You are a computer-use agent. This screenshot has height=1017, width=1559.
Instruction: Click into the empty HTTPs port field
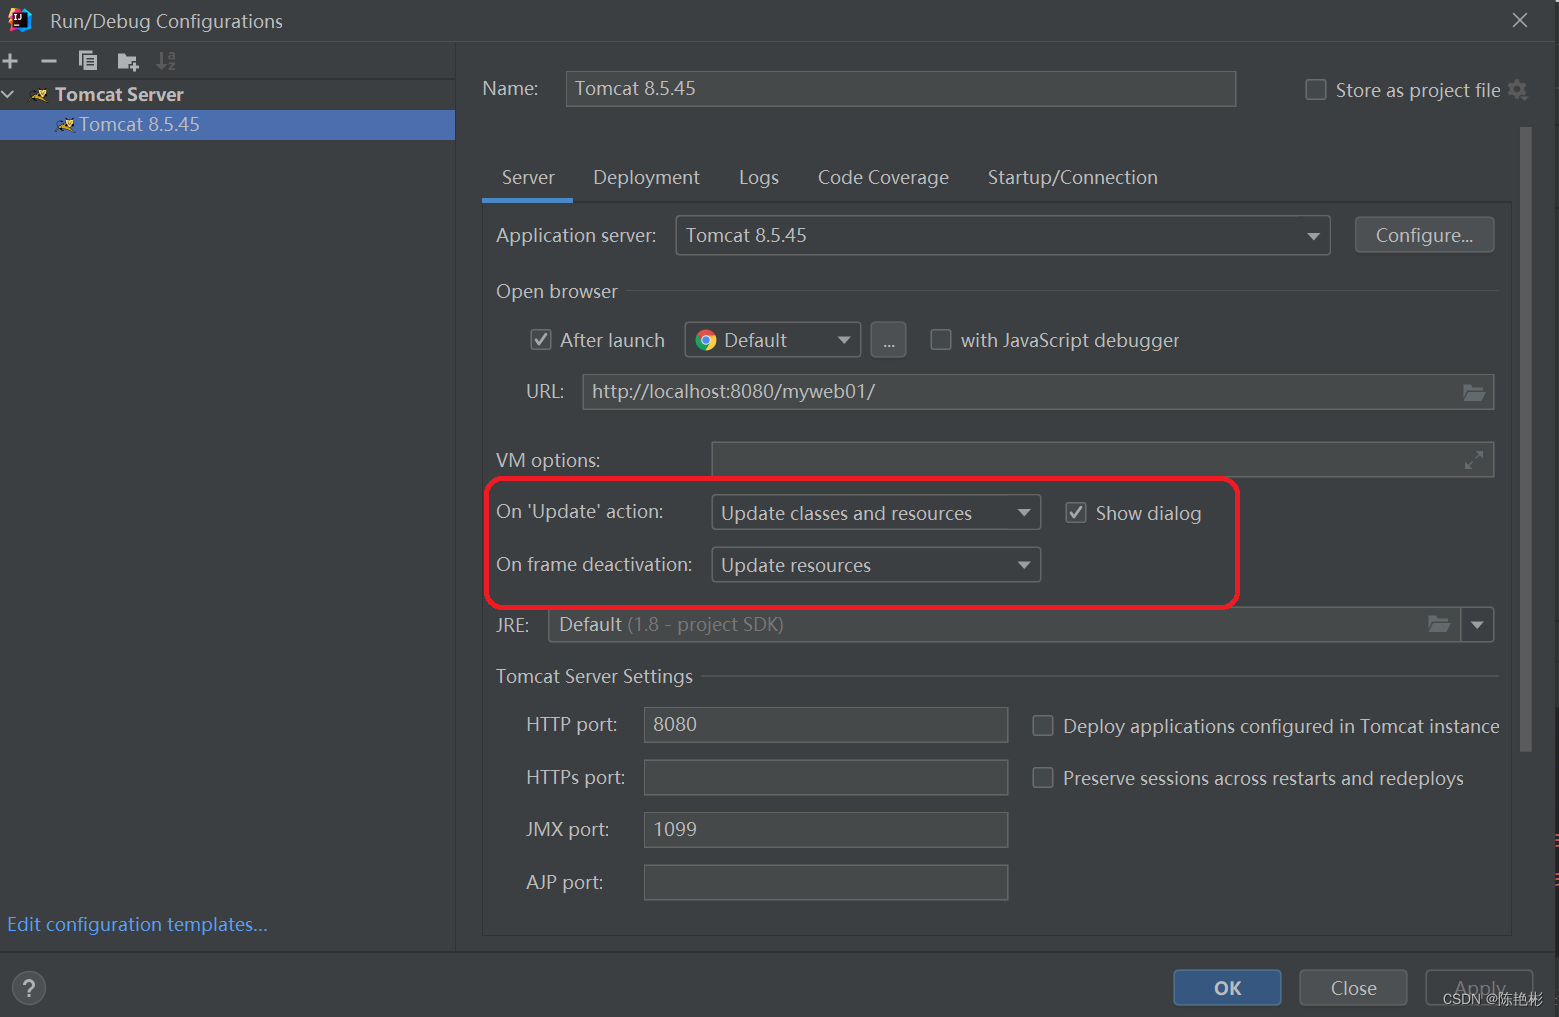point(826,778)
